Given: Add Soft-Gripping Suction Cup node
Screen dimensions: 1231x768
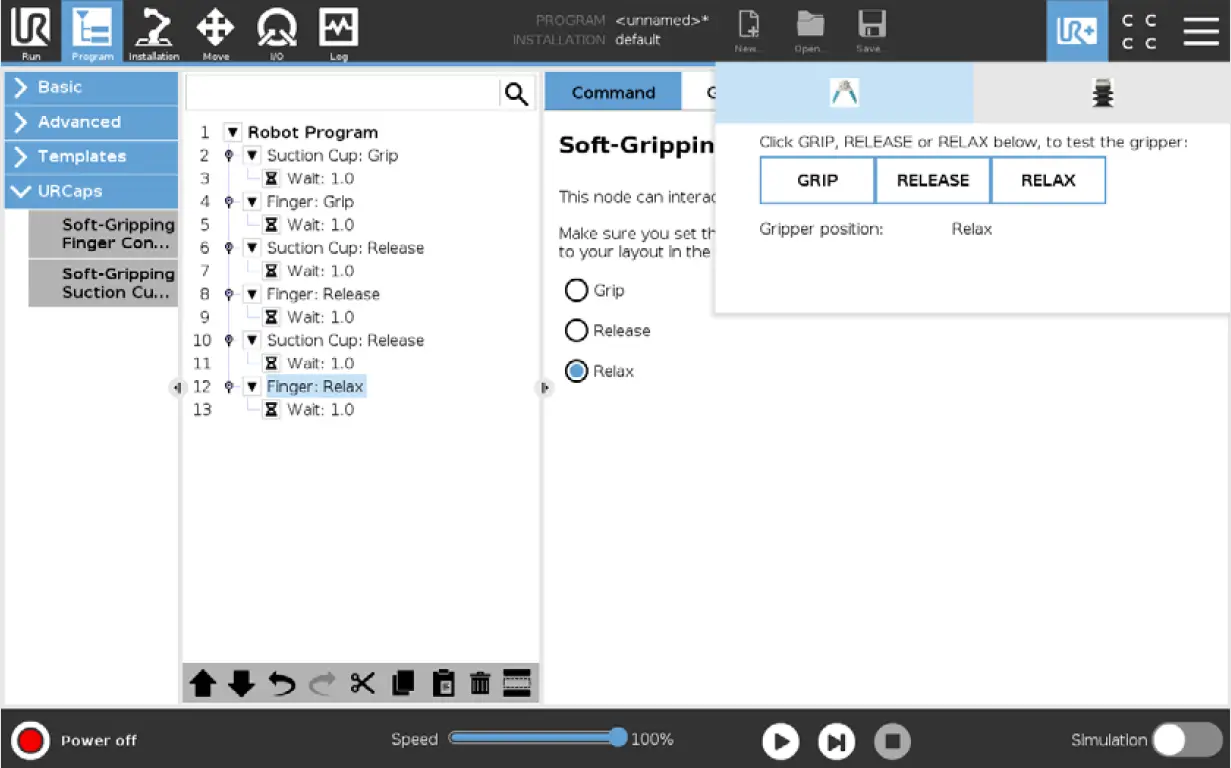Looking at the screenshot, I should [x=103, y=283].
